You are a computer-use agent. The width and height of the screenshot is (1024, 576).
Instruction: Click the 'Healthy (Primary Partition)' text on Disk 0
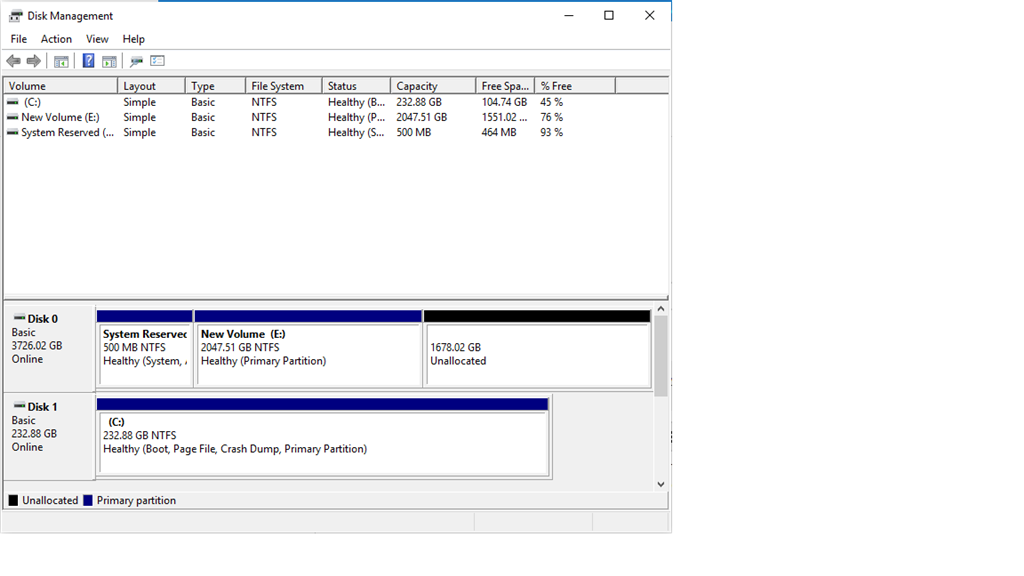263,360
